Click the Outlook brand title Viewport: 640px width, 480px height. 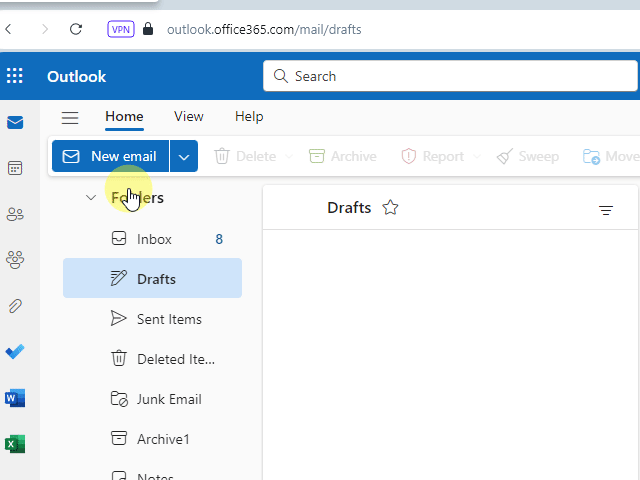pos(76,76)
